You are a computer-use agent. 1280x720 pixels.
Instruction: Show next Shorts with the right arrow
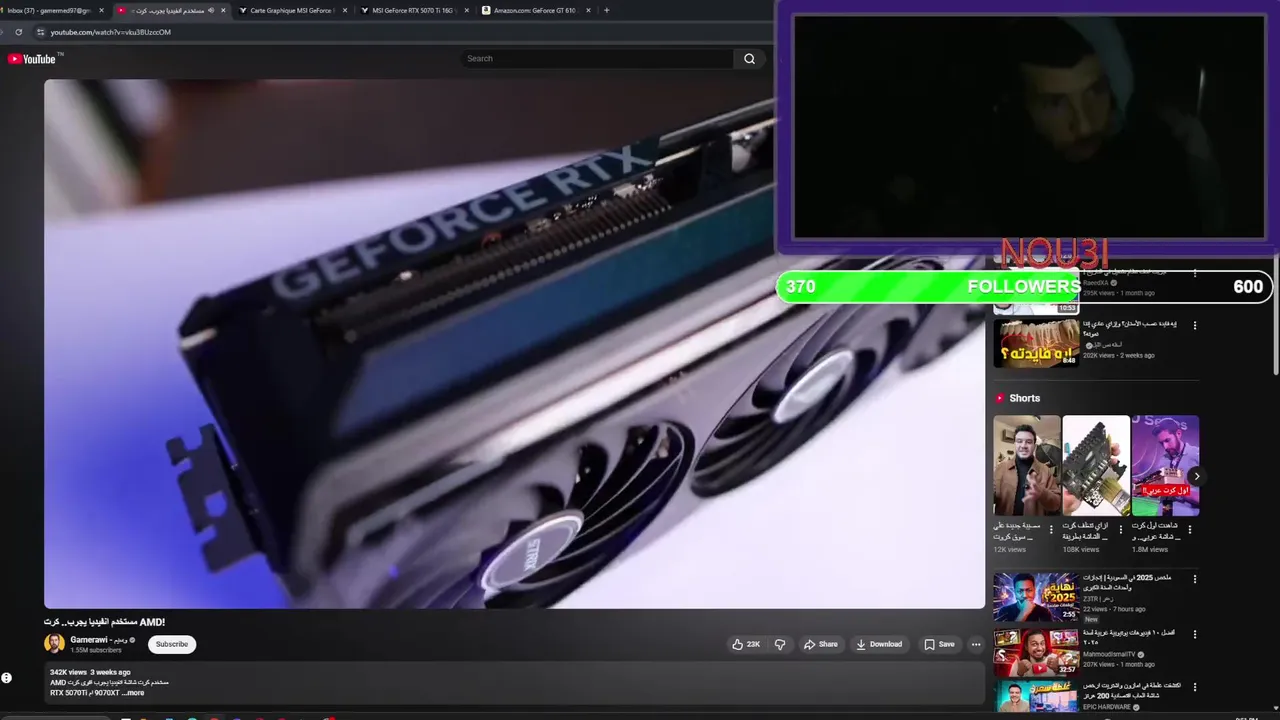pyautogui.click(x=1196, y=476)
